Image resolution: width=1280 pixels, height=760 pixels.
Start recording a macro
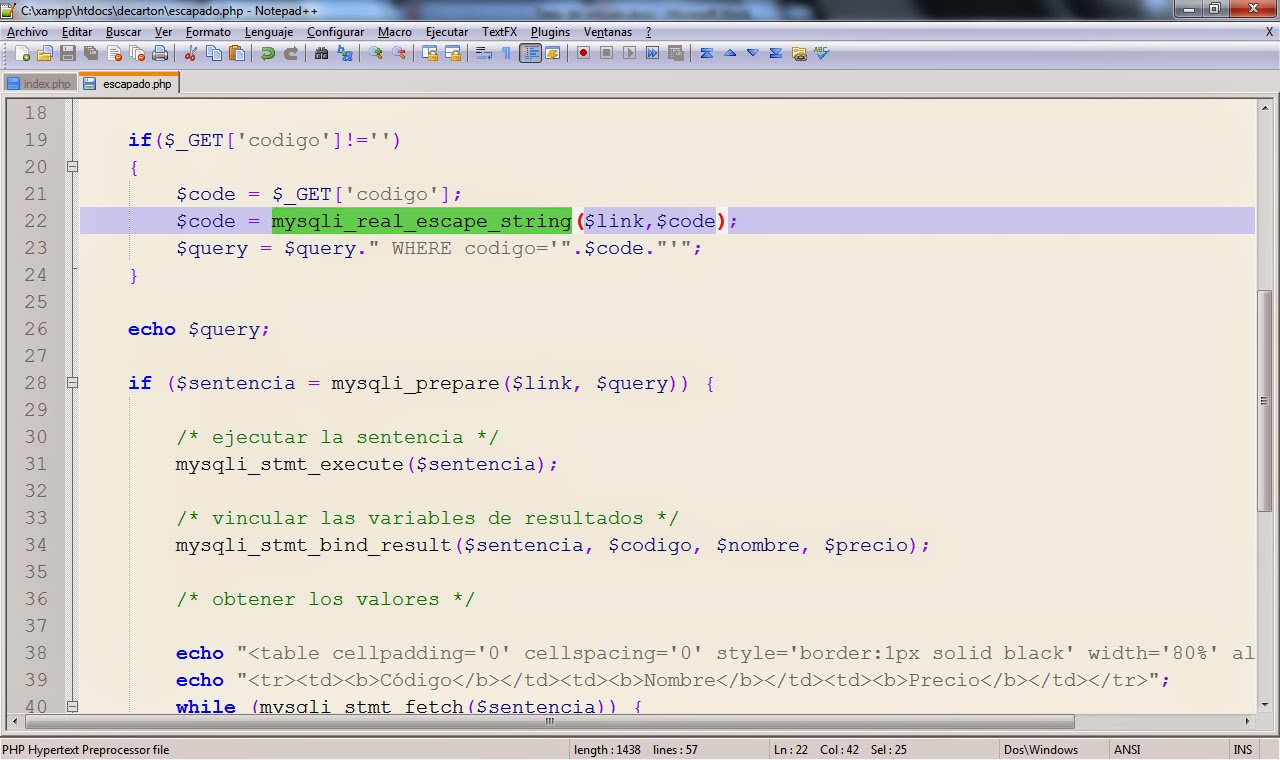(x=583, y=53)
